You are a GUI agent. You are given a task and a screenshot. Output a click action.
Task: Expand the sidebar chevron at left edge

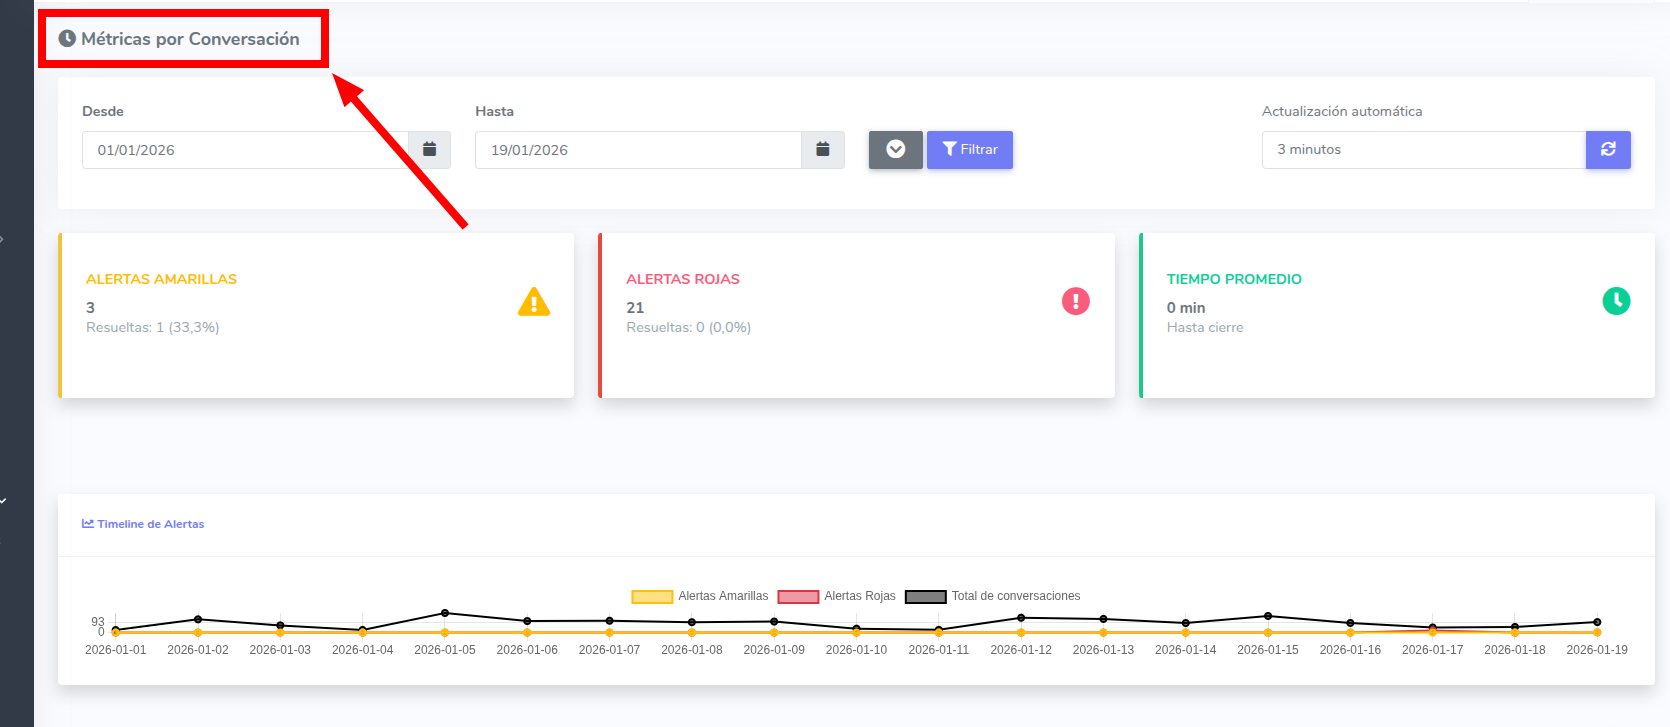click(x=3, y=239)
